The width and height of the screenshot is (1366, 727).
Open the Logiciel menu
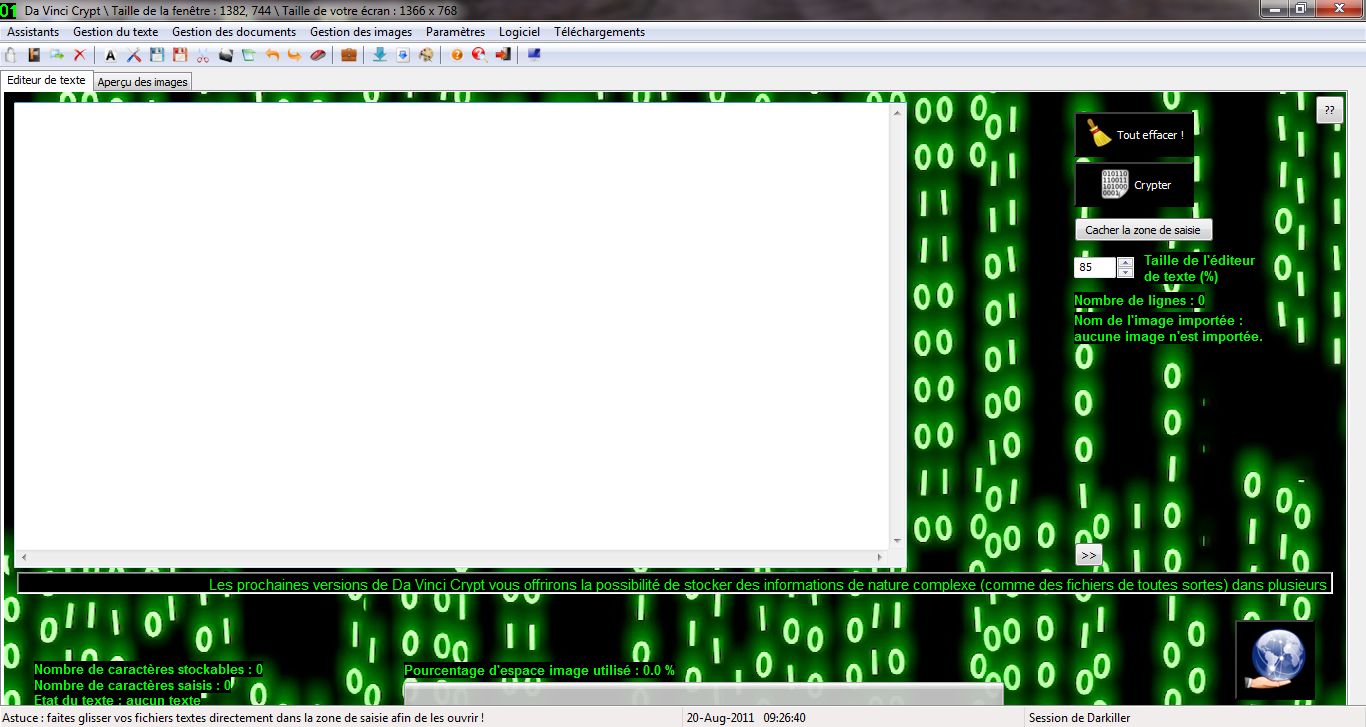[x=520, y=32]
